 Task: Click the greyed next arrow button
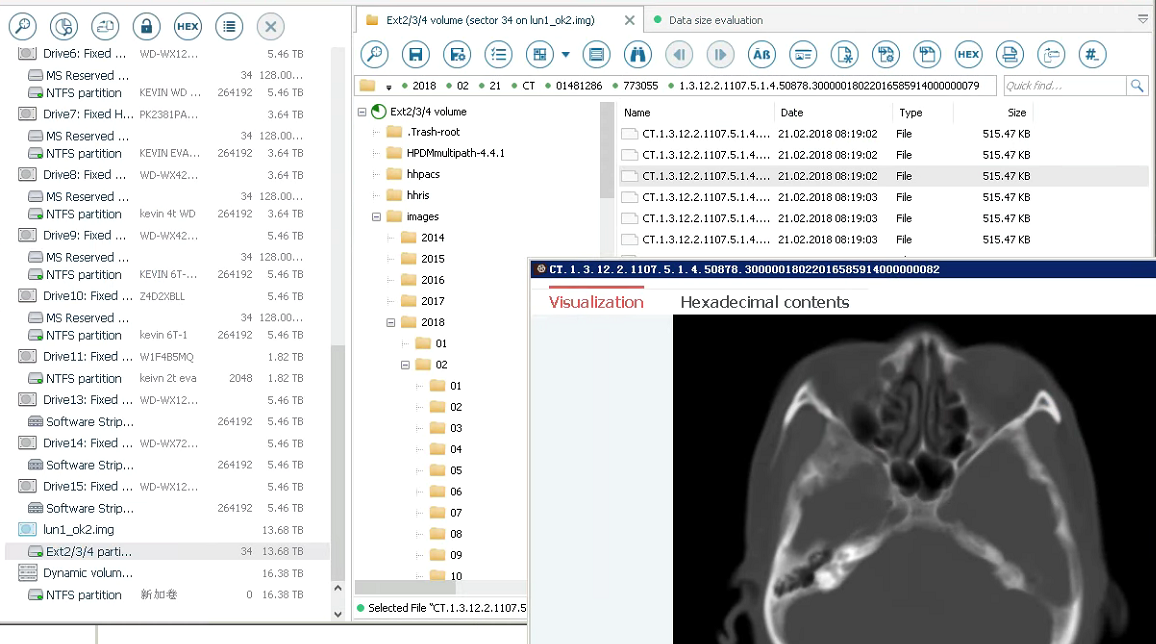(720, 55)
